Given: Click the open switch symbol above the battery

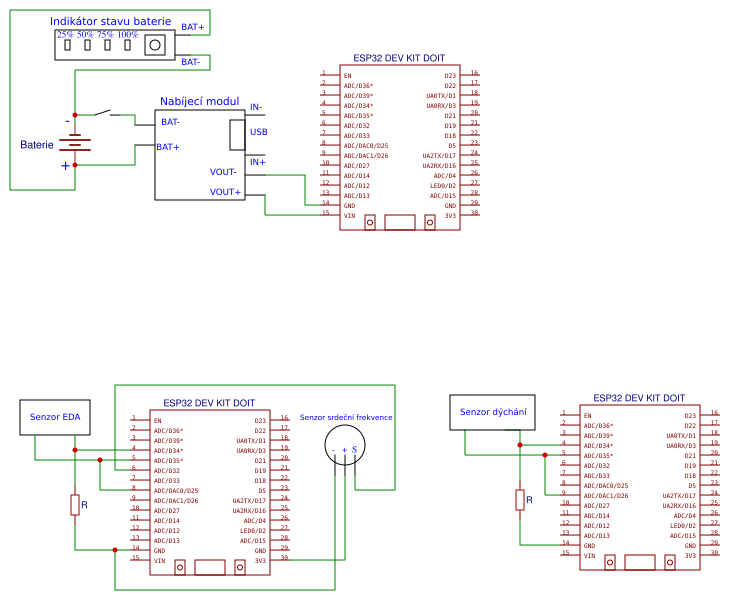Looking at the screenshot, I should pos(107,113).
